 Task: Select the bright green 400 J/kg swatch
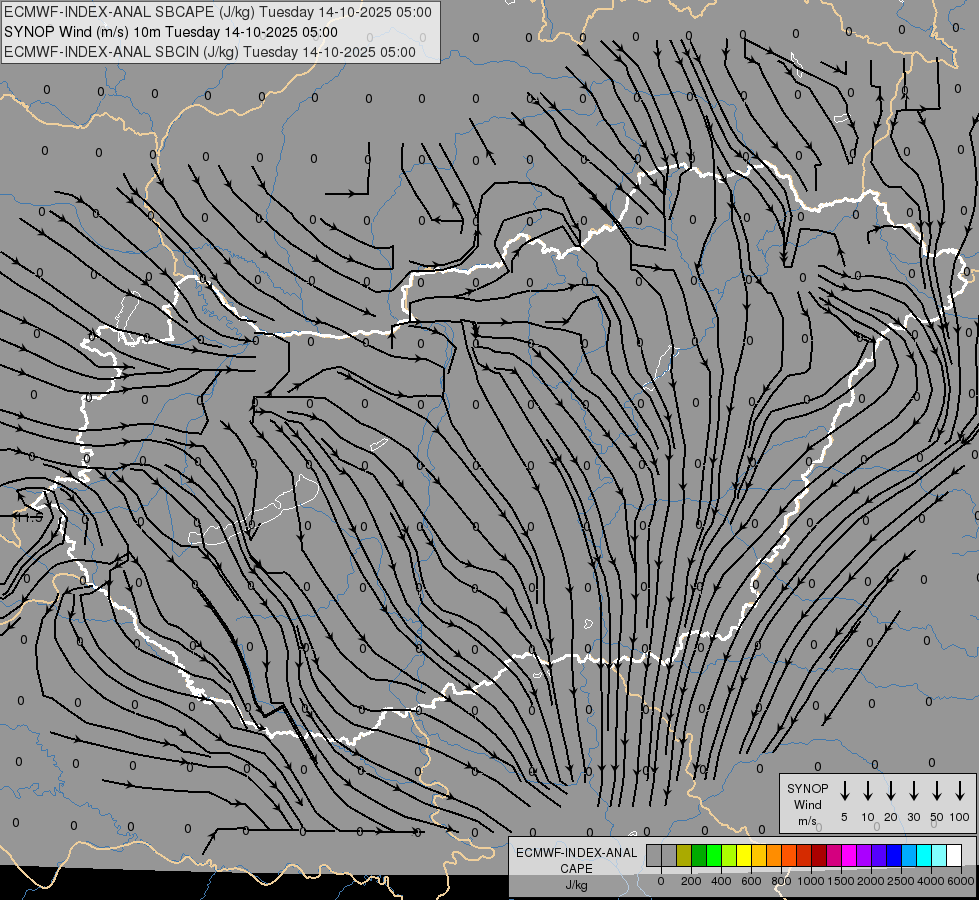tap(714, 855)
